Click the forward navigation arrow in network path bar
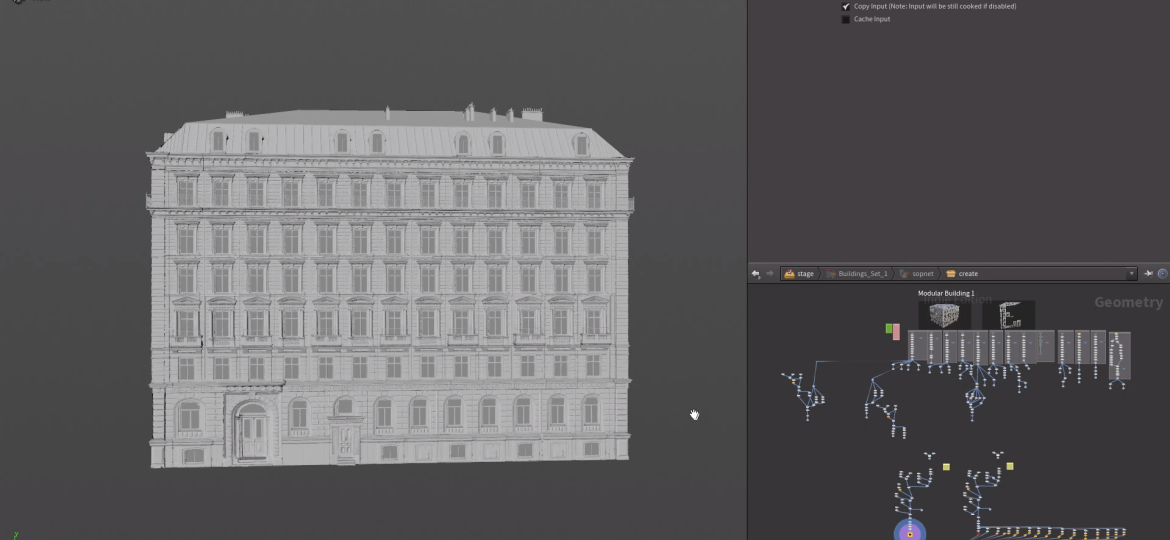This screenshot has width=1170, height=540. pyautogui.click(x=768, y=274)
